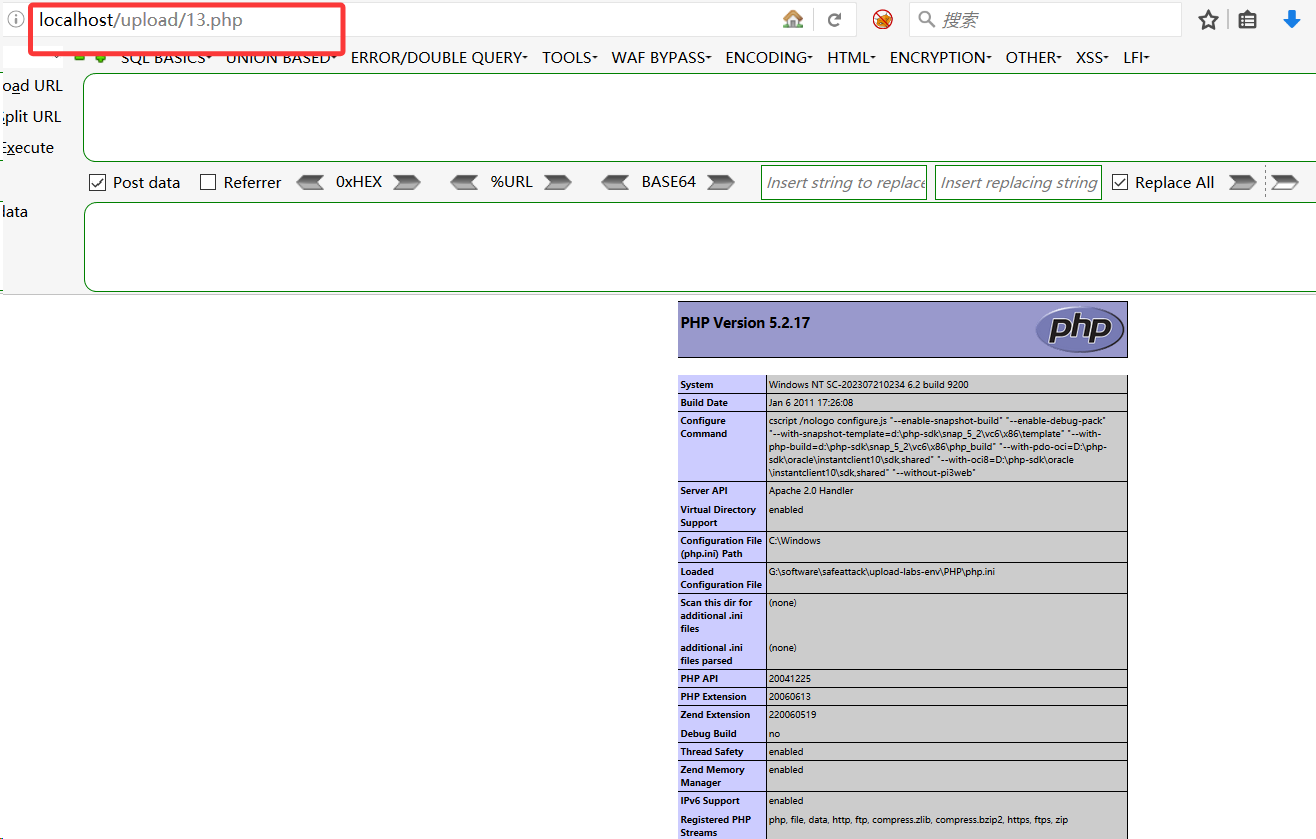The width and height of the screenshot is (1316, 839).
Task: Enable the Referrer checkbox
Action: 208,182
